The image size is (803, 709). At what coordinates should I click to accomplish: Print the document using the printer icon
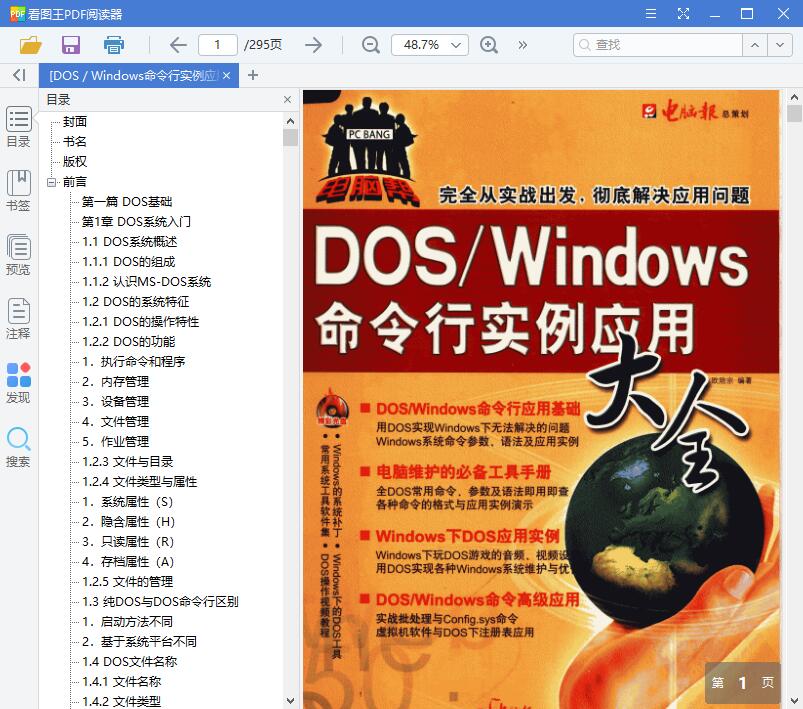click(x=114, y=45)
